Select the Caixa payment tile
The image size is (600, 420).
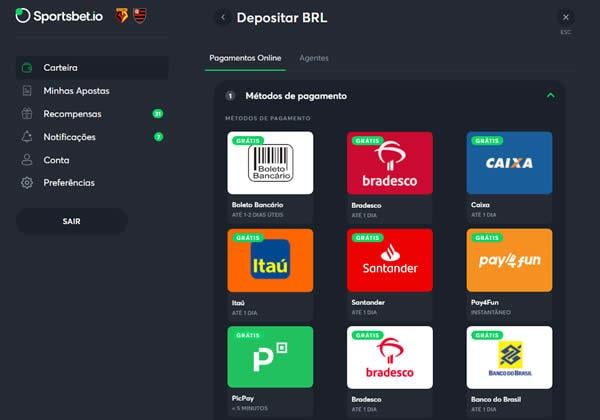(509, 163)
